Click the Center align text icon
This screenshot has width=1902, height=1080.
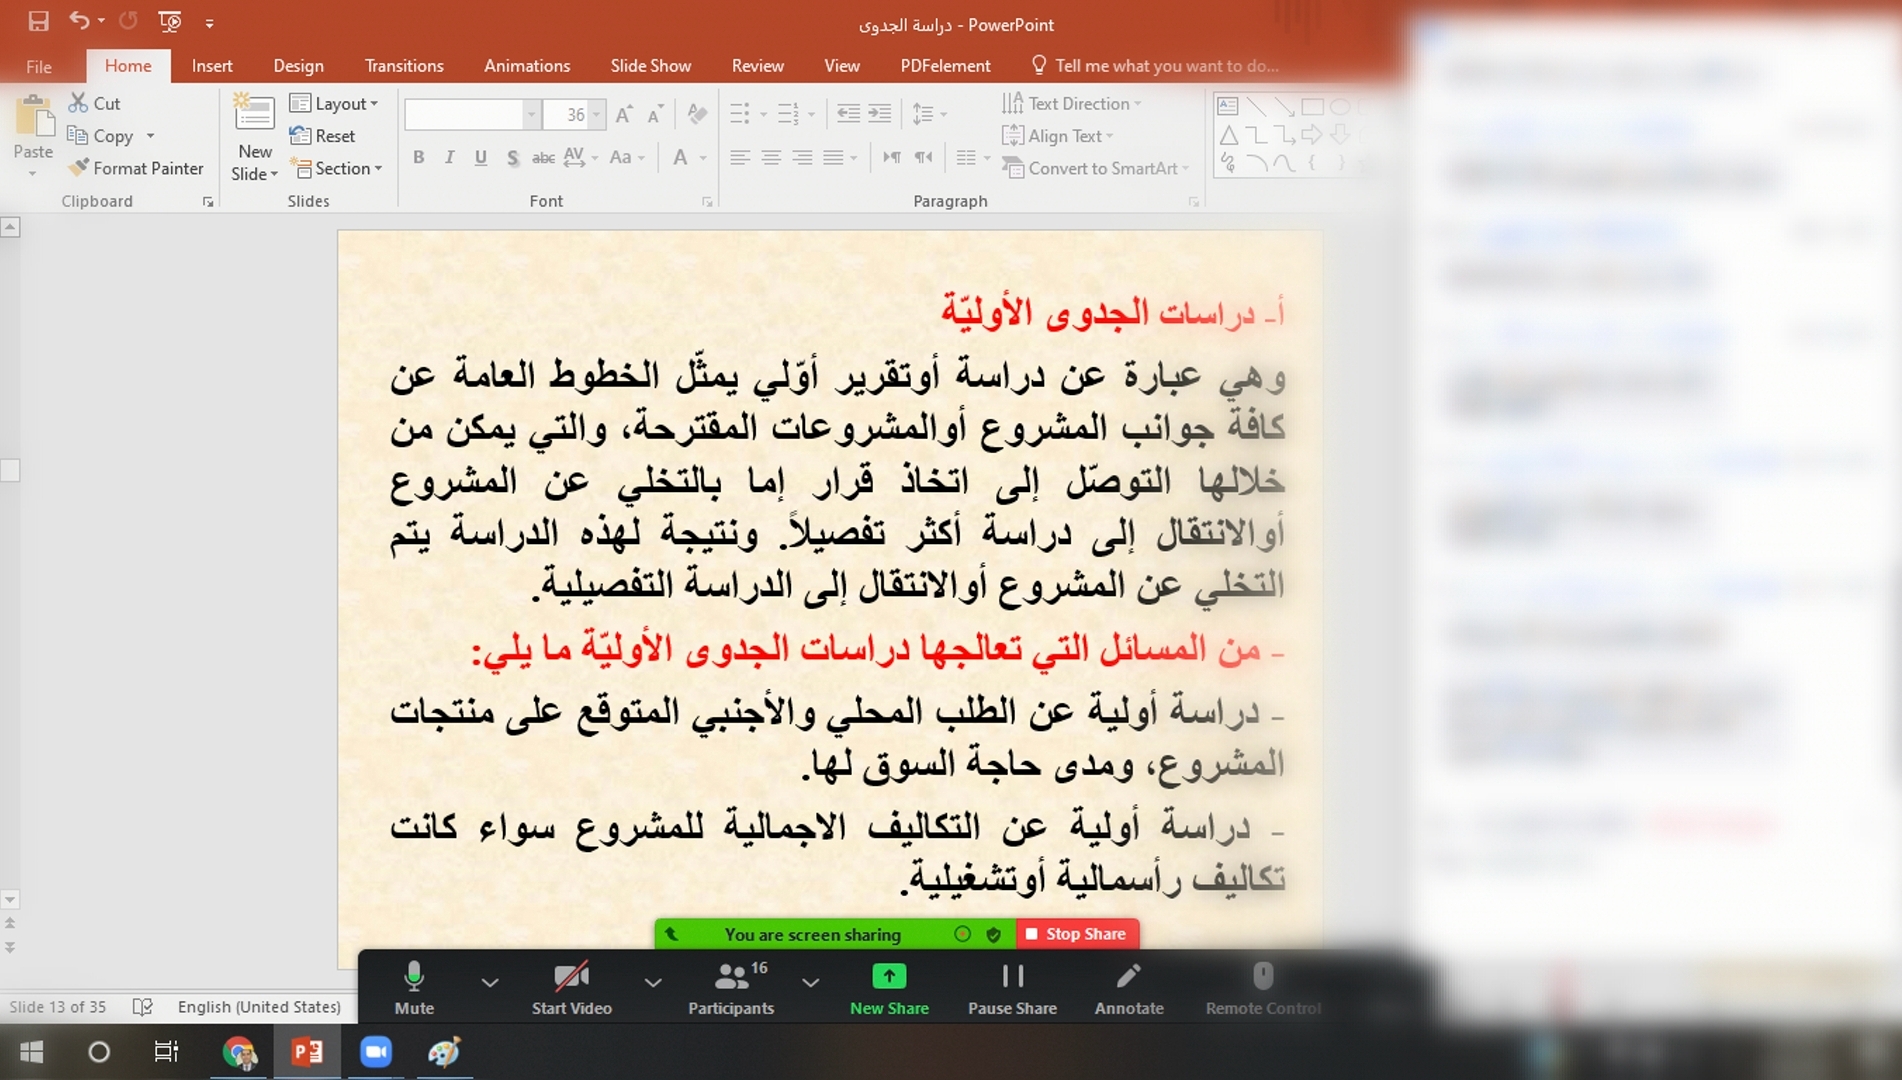click(771, 158)
